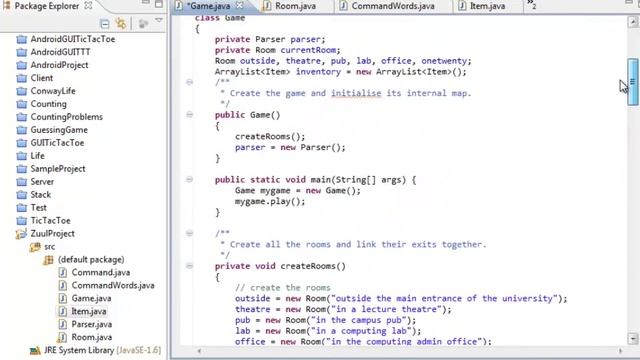
Task: Select the Counting project
Action: tap(49, 104)
